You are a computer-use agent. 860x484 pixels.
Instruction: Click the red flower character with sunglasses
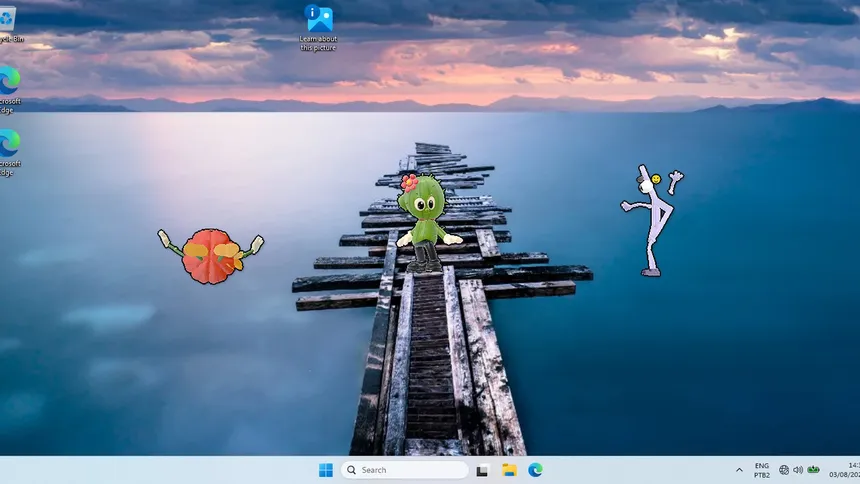point(211,256)
